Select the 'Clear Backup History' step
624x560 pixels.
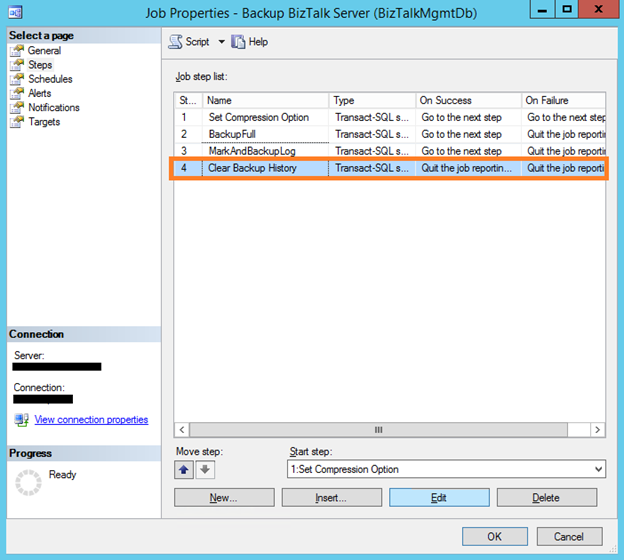pos(390,168)
